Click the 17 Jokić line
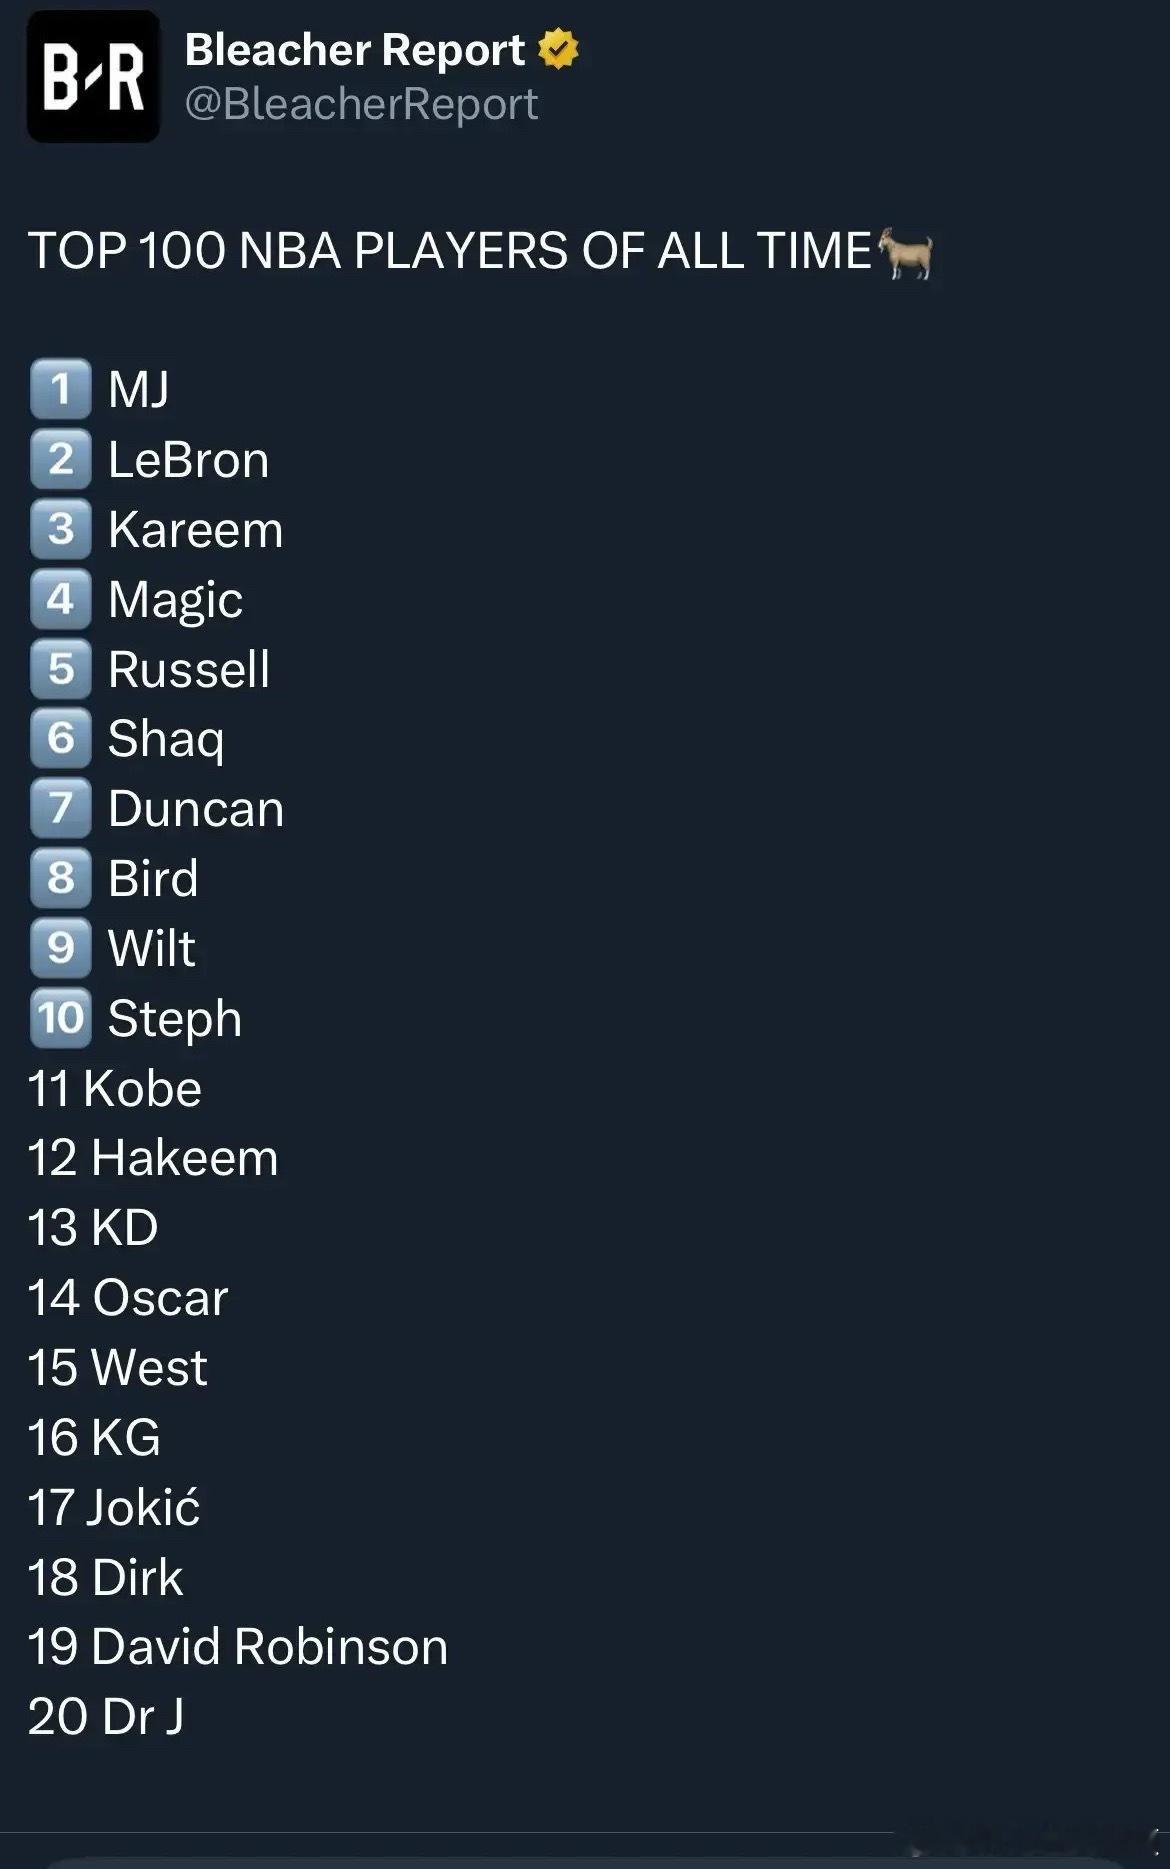Image resolution: width=1170 pixels, height=1869 pixels. pos(114,1507)
